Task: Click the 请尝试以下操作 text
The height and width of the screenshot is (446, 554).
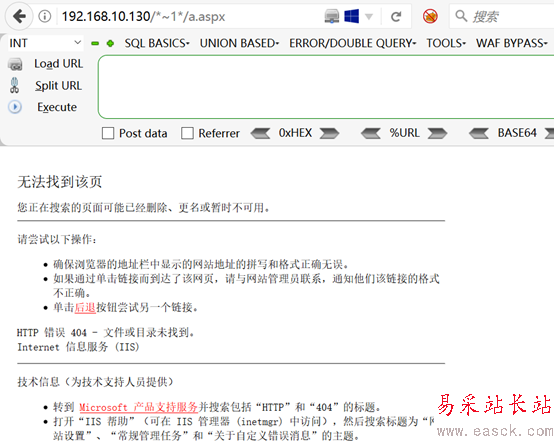Action: pos(57,240)
